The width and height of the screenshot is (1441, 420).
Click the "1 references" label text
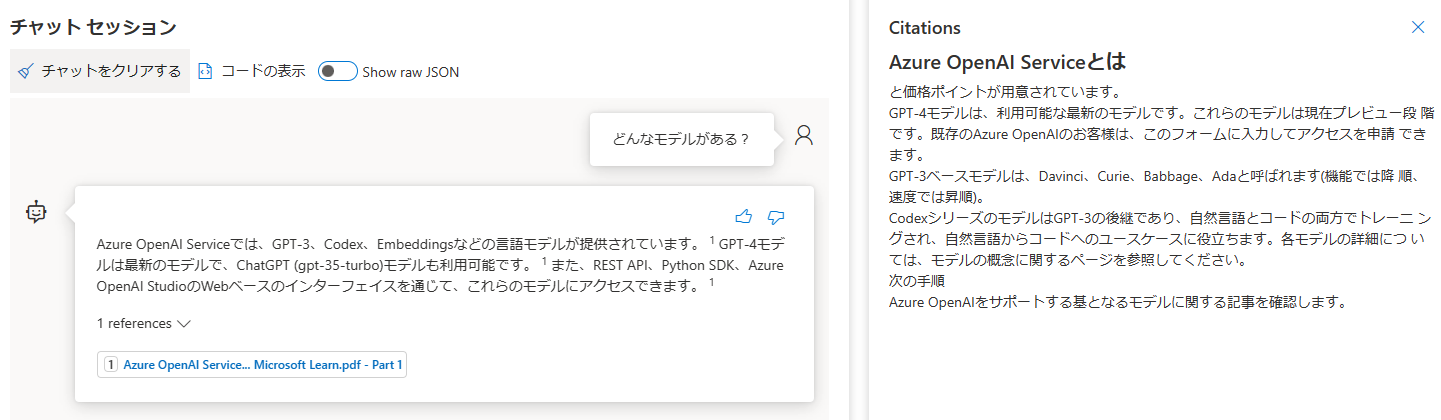pyautogui.click(x=134, y=324)
